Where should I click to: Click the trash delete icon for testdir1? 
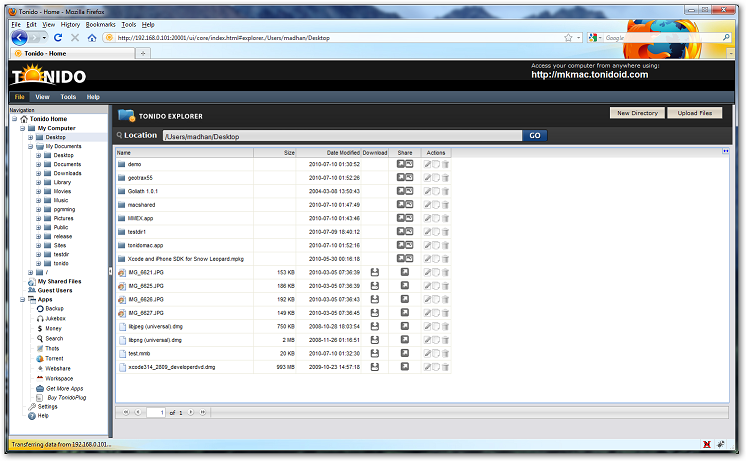(x=445, y=232)
